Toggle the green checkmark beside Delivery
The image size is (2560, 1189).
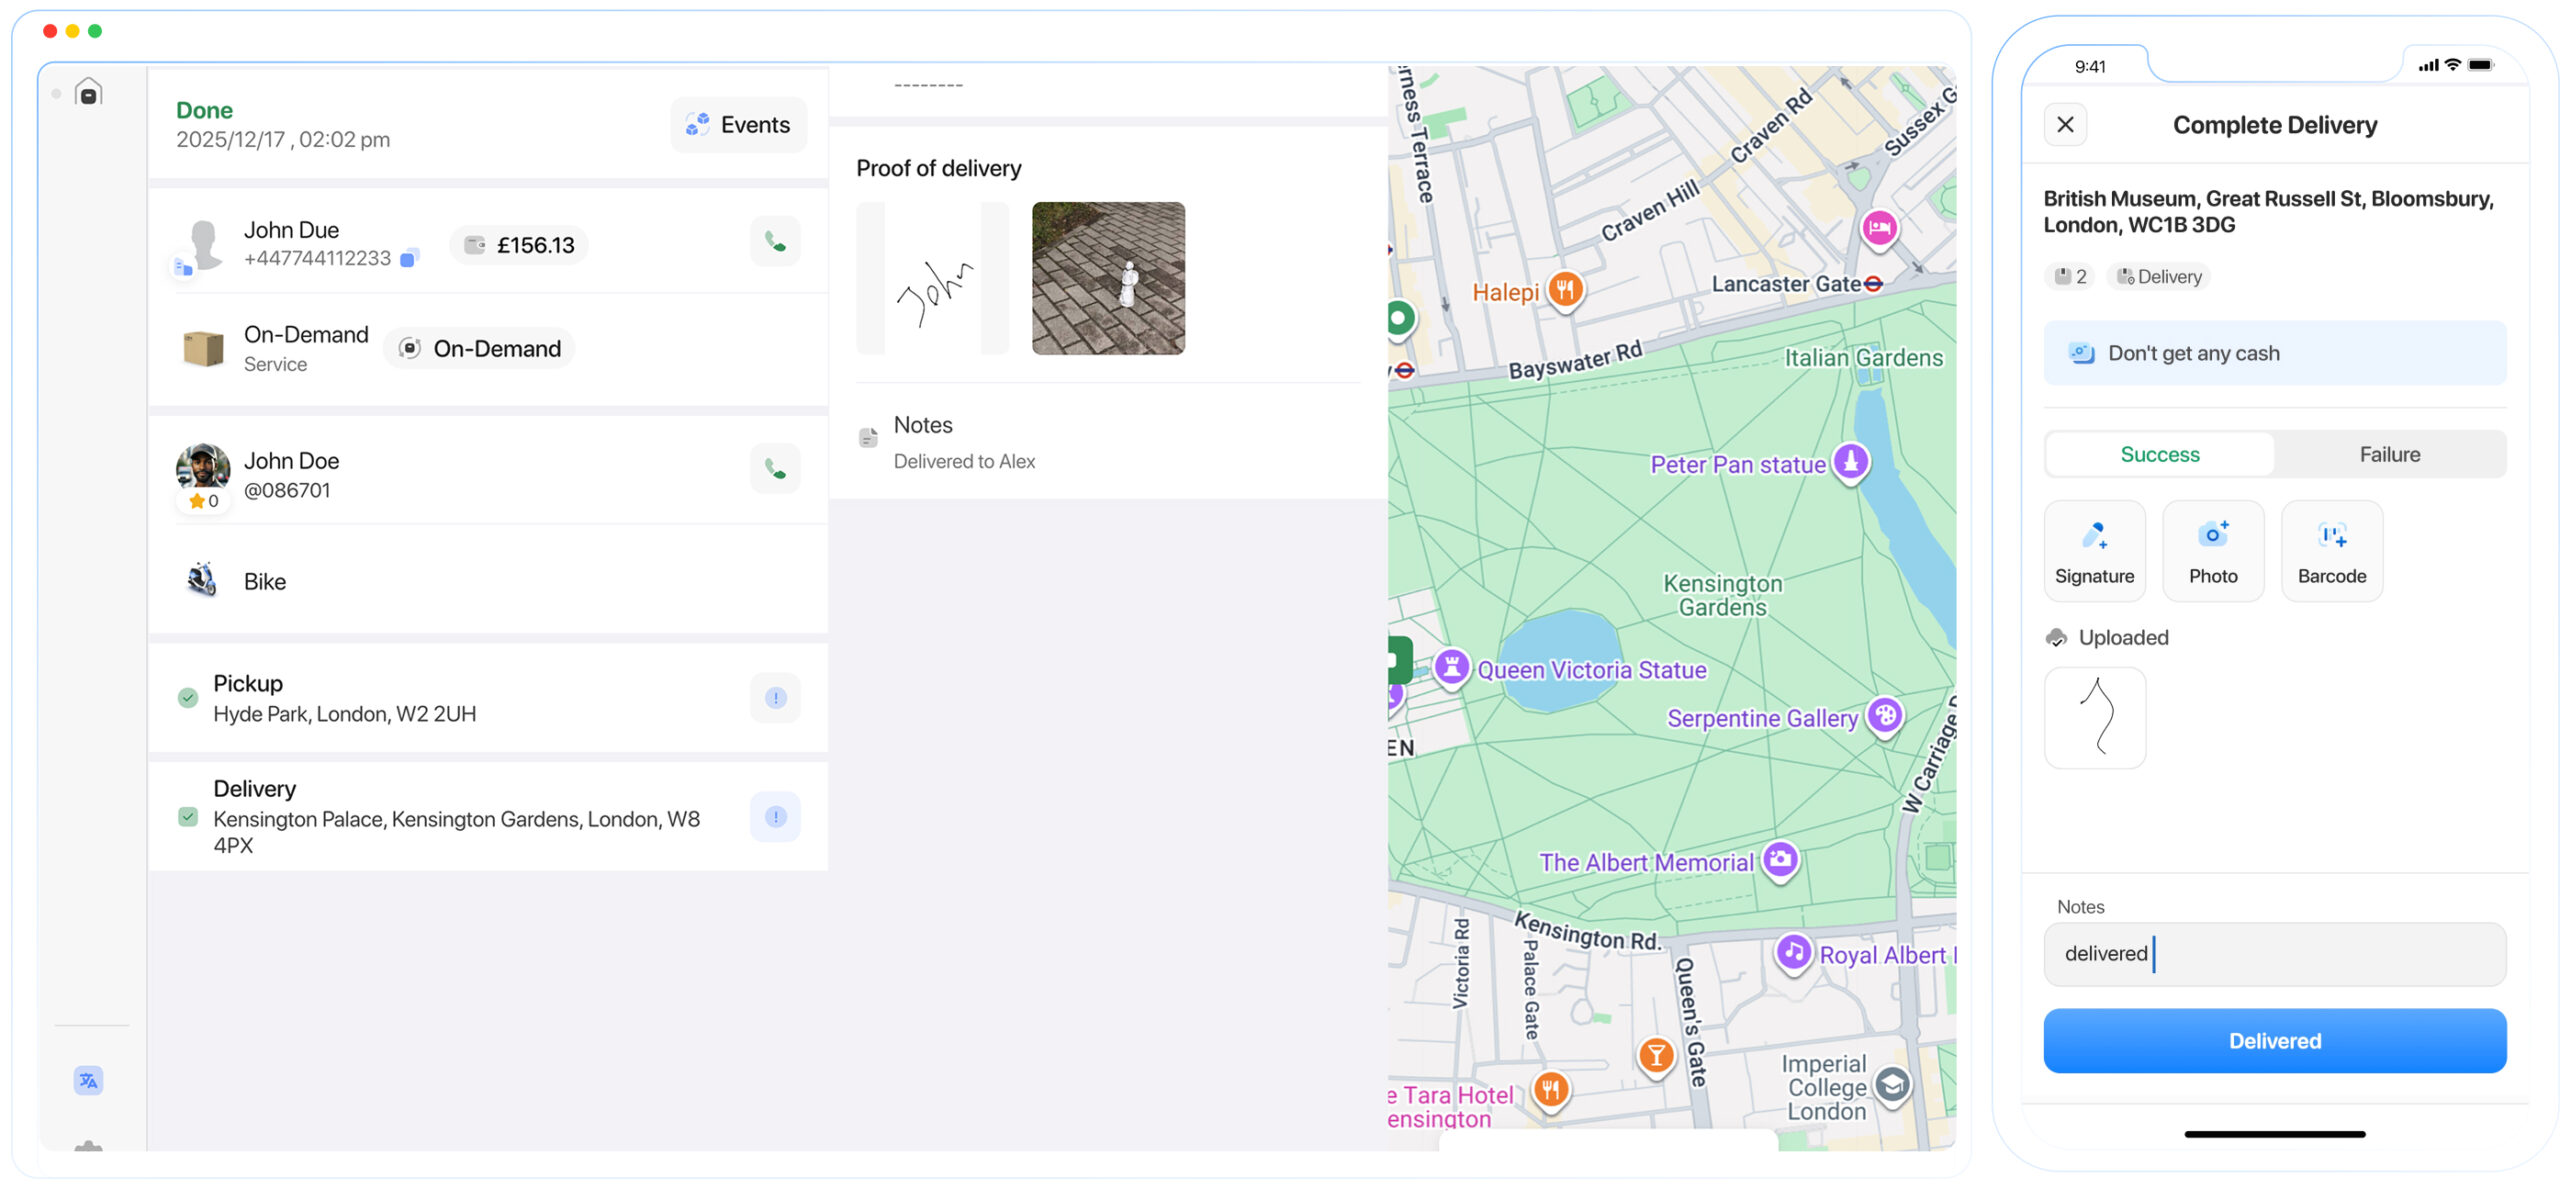pos(188,817)
